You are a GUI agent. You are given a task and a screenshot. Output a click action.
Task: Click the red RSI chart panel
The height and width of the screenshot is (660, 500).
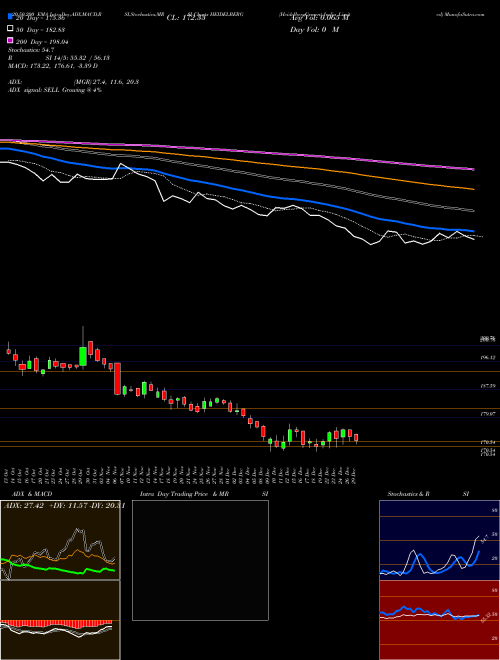(439, 620)
